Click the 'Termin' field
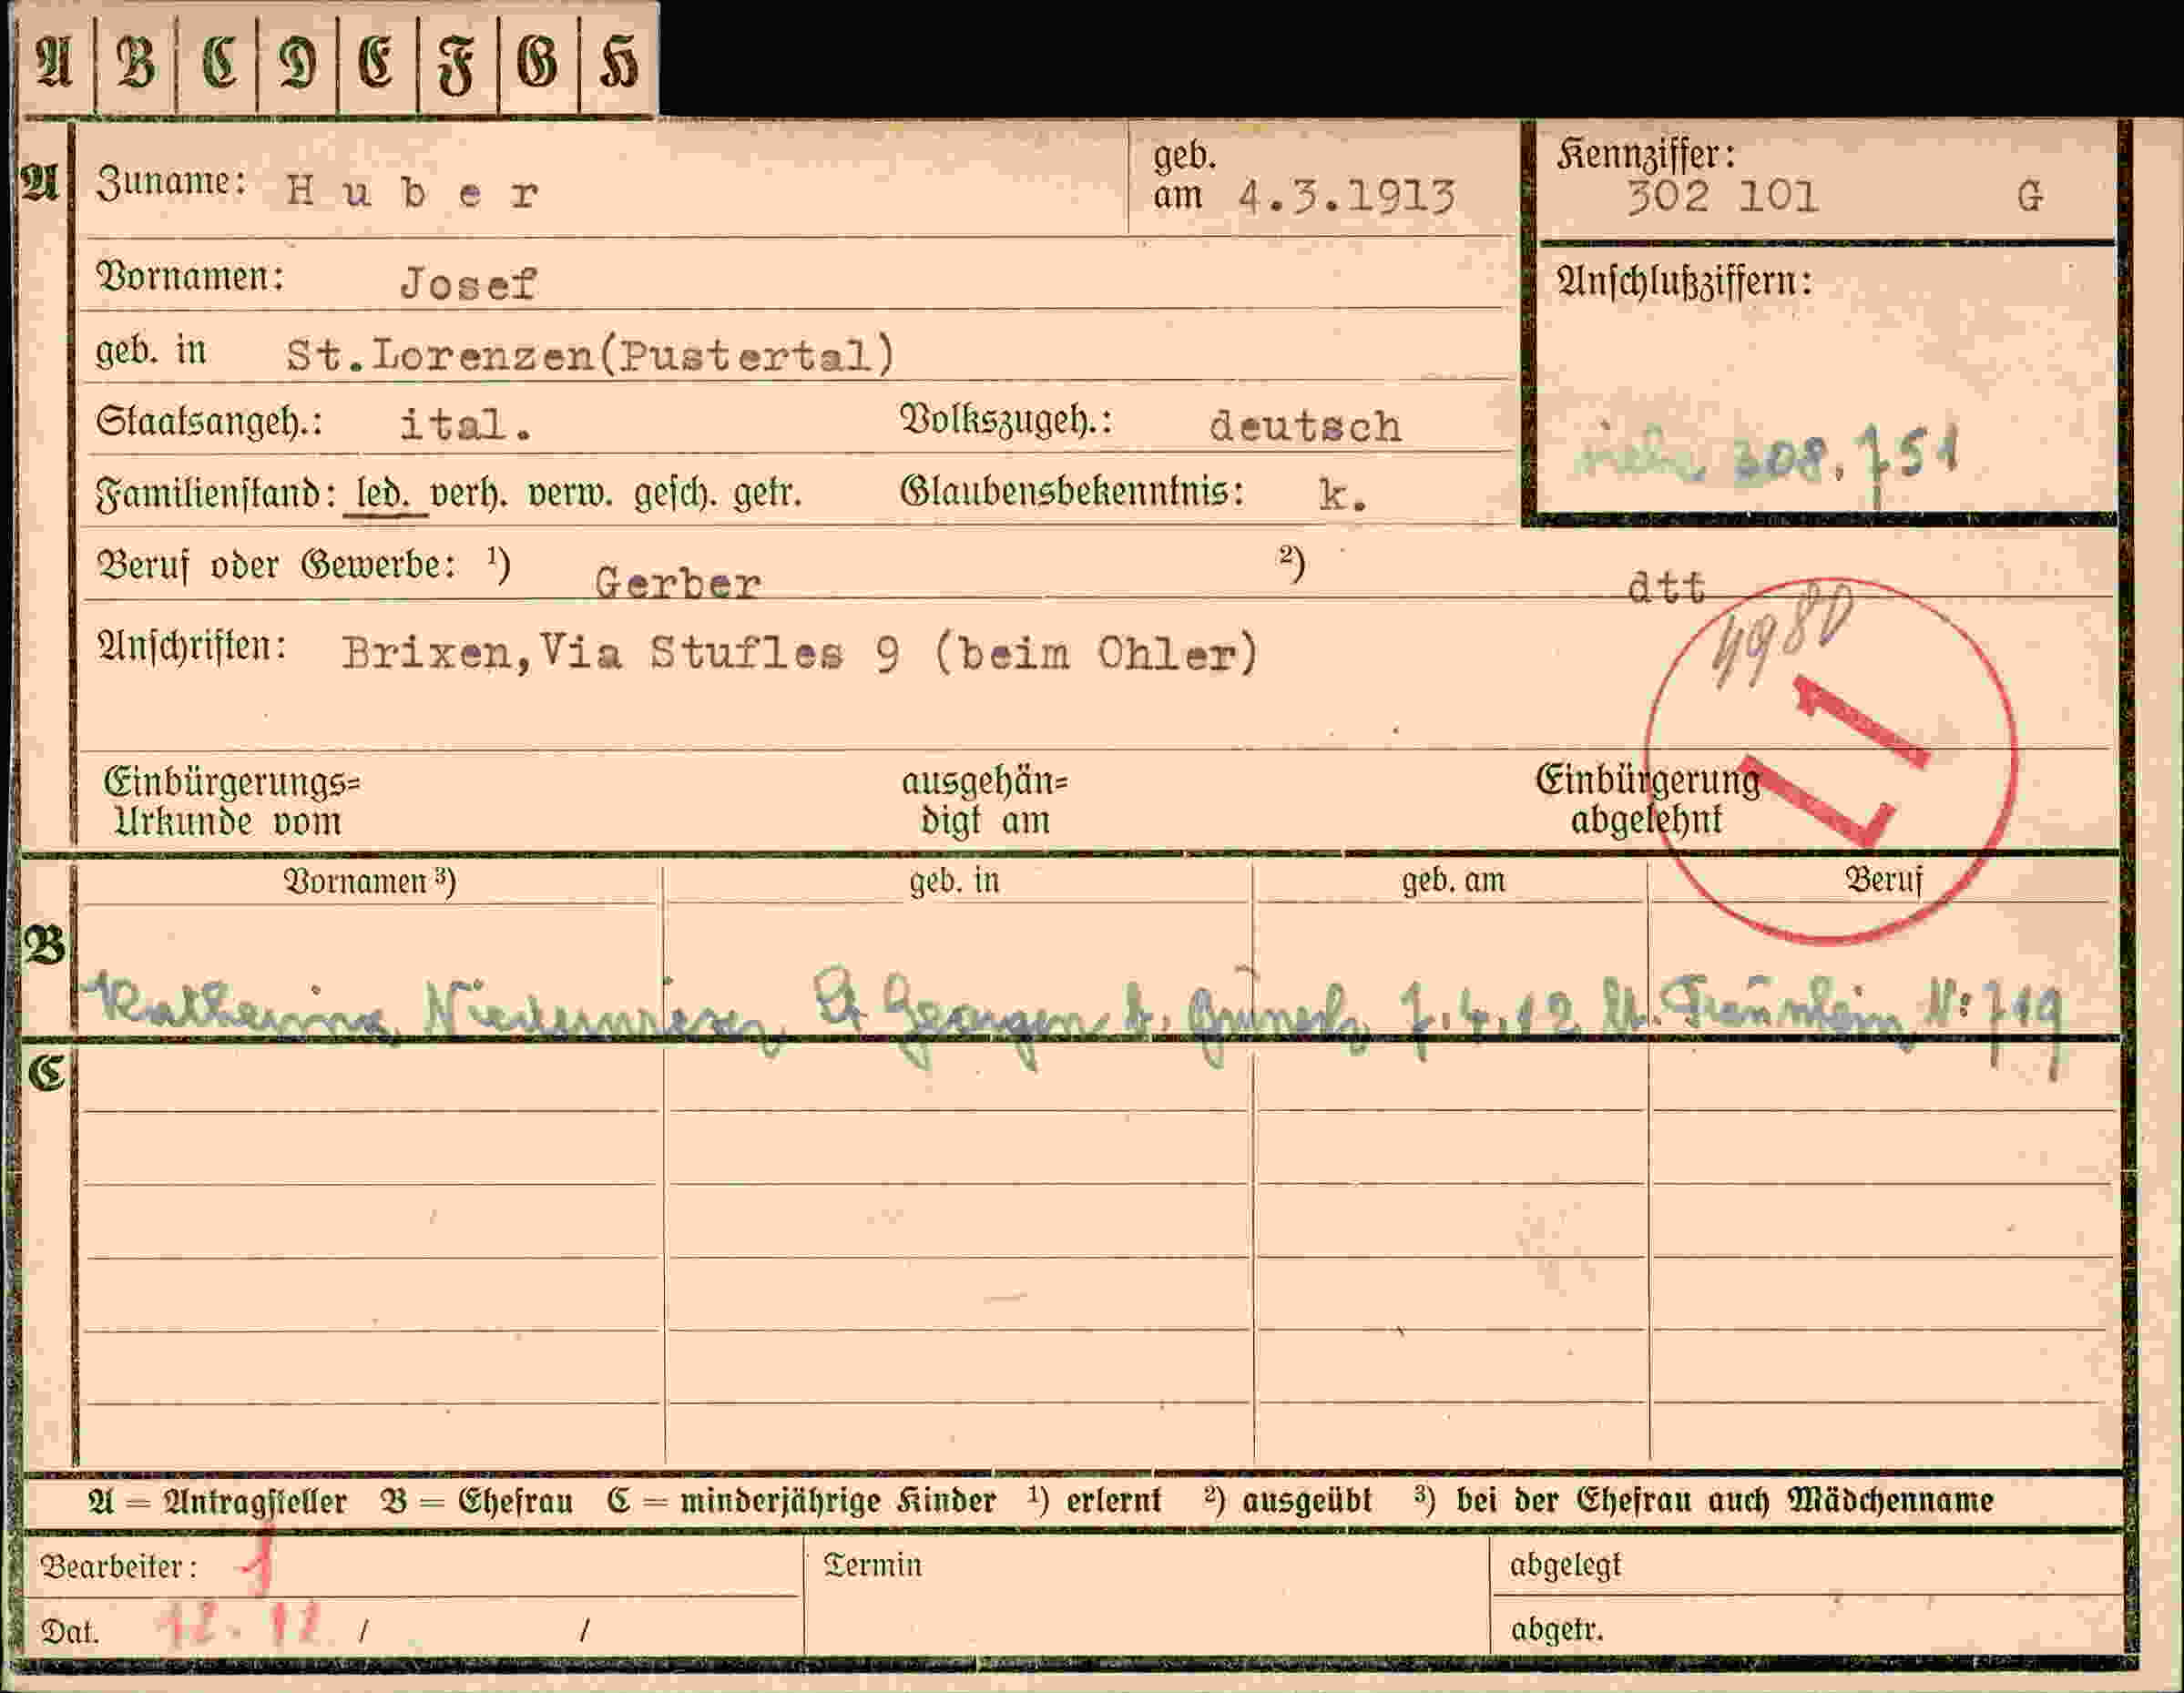 pyautogui.click(x=1146, y=1596)
